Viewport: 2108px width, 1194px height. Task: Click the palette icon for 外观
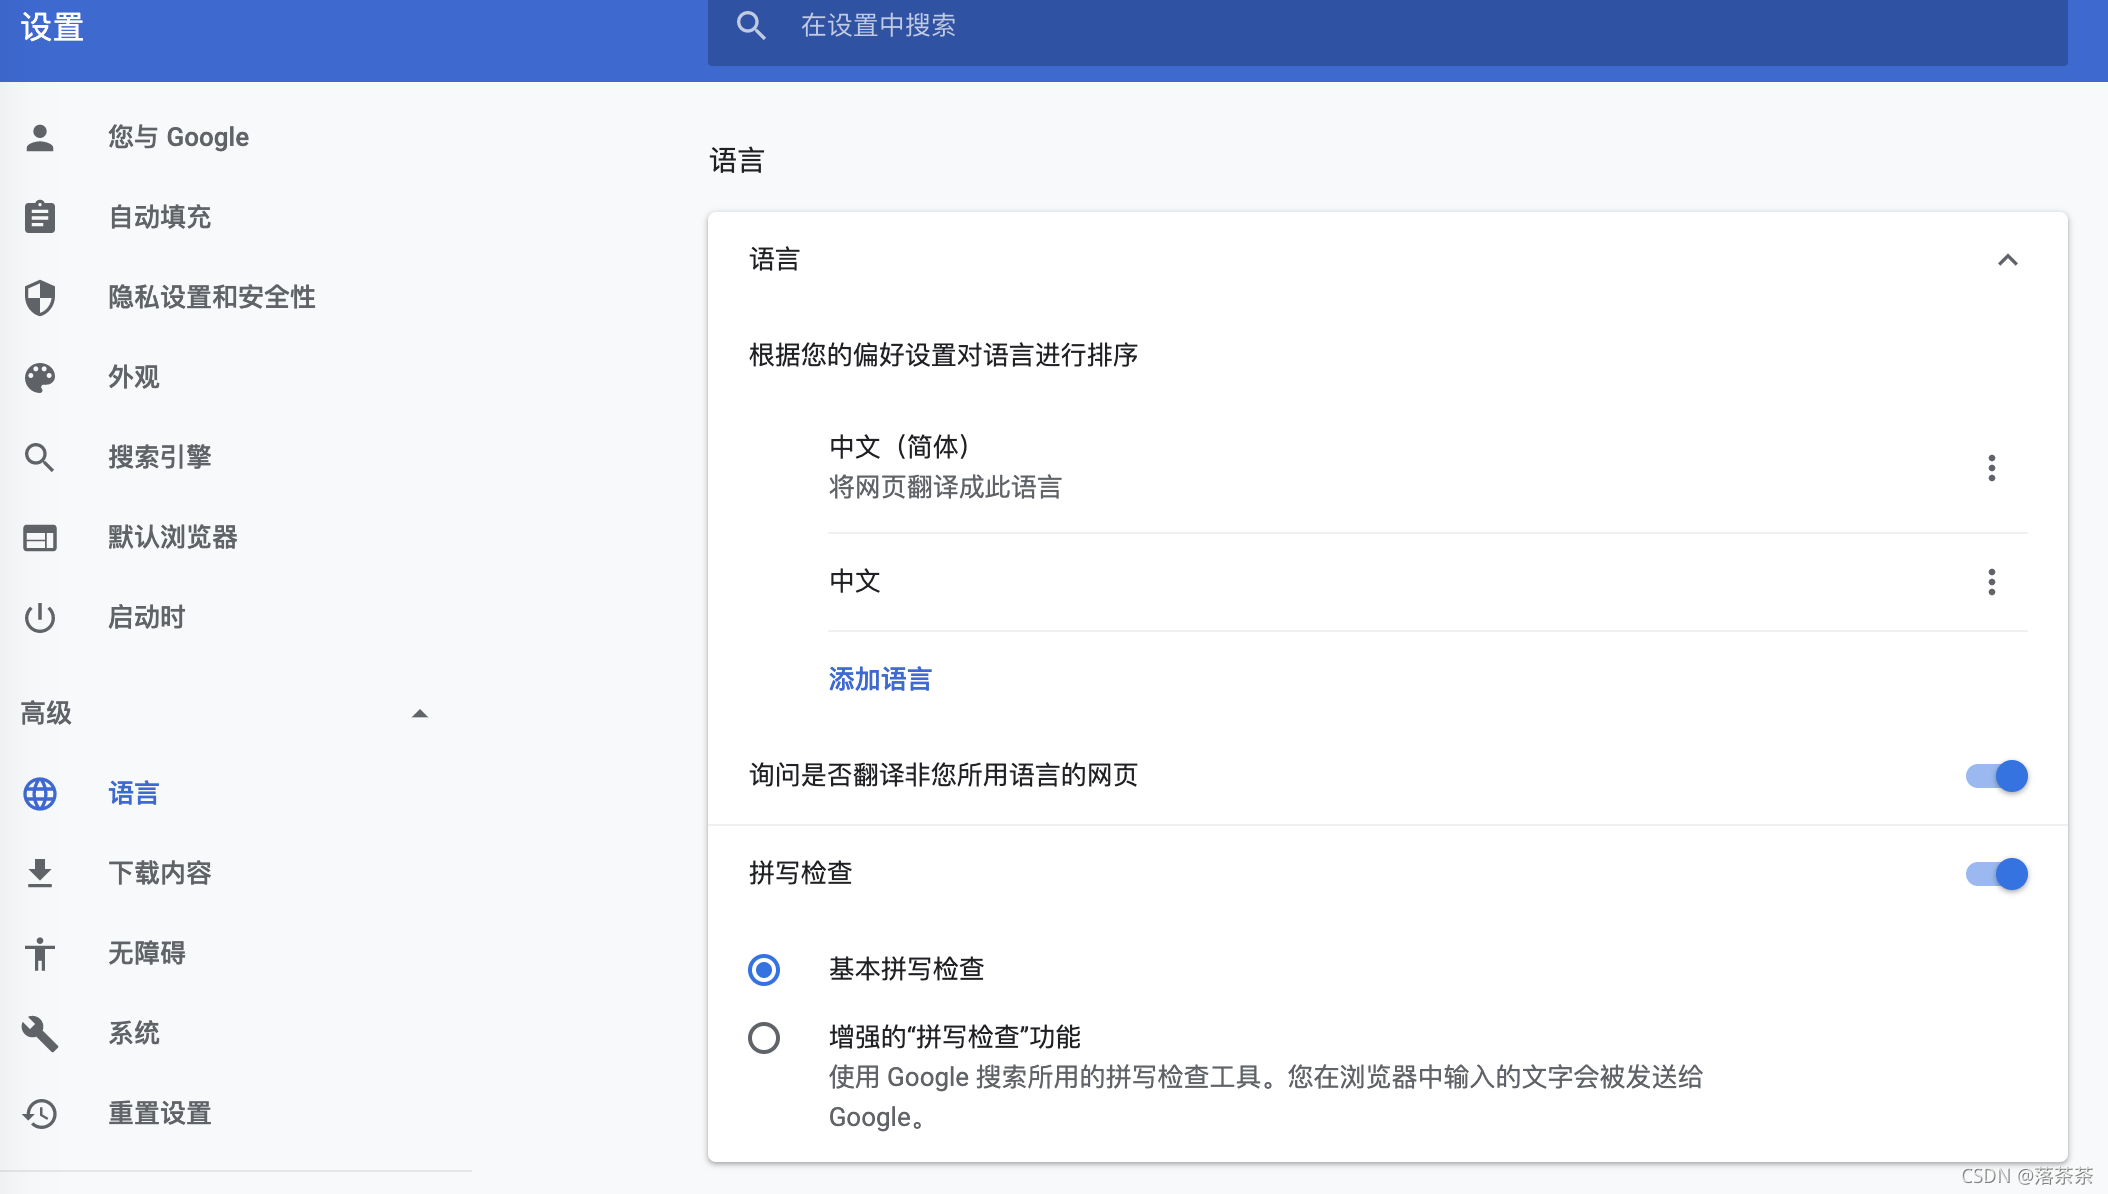[x=40, y=377]
